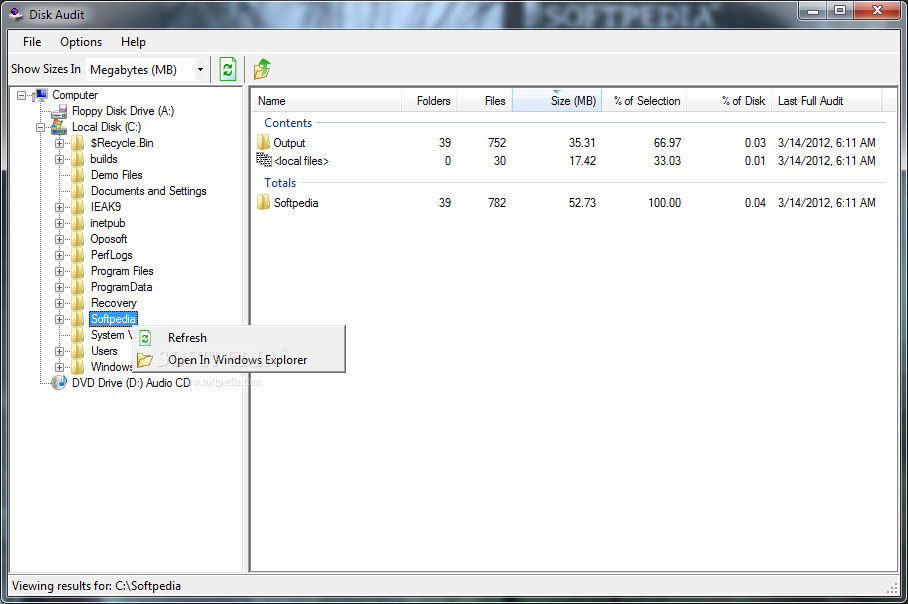Screen dimensions: 908x604
Task: Sort by the Files column header
Action: pyautogui.click(x=484, y=101)
